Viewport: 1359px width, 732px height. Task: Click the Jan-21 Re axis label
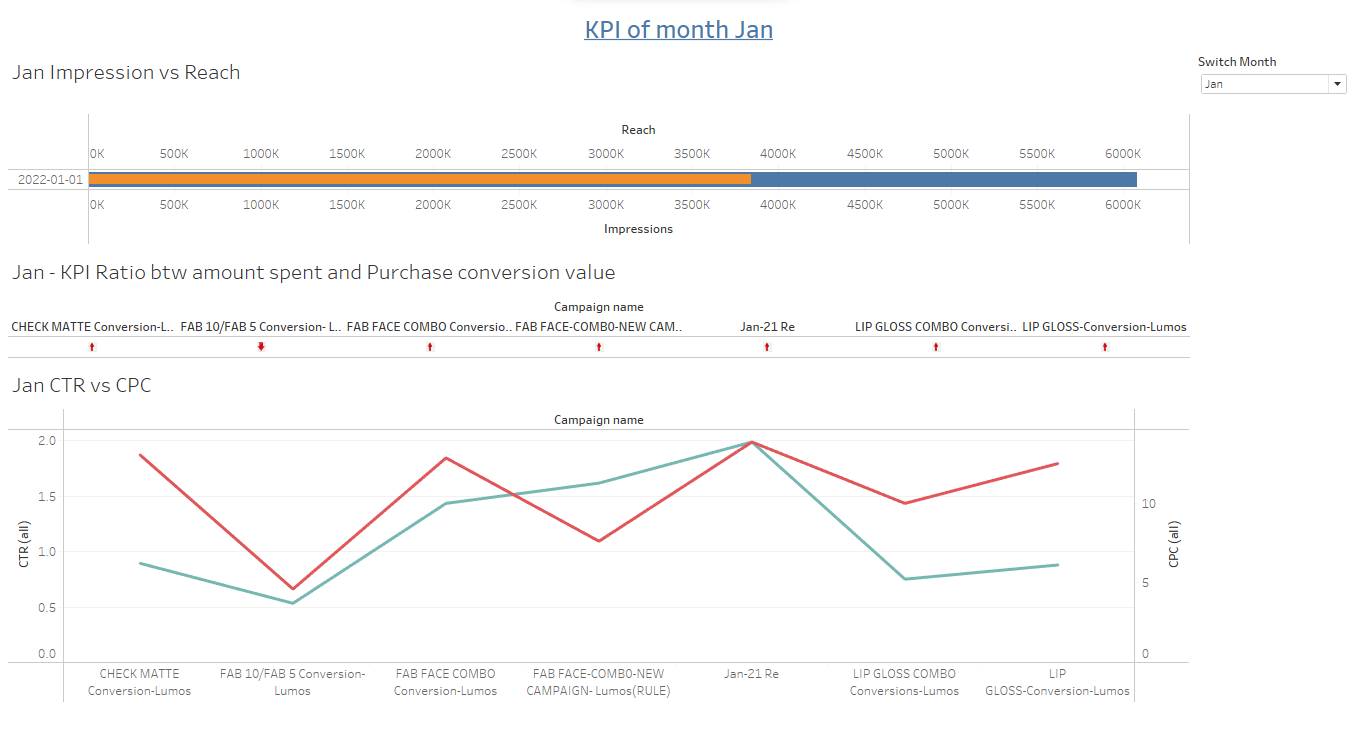tap(751, 673)
